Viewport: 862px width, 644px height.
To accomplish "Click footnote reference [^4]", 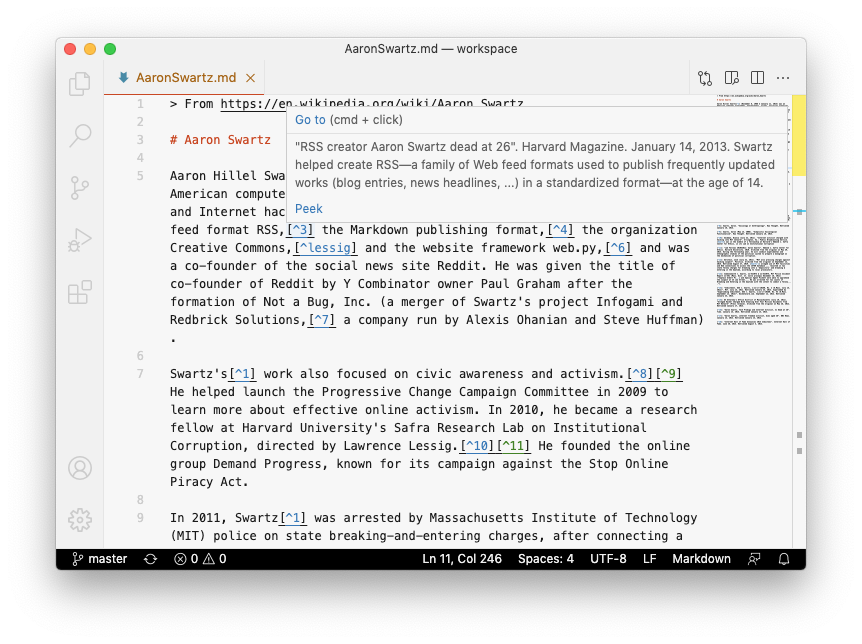I will pyautogui.click(x=560, y=230).
